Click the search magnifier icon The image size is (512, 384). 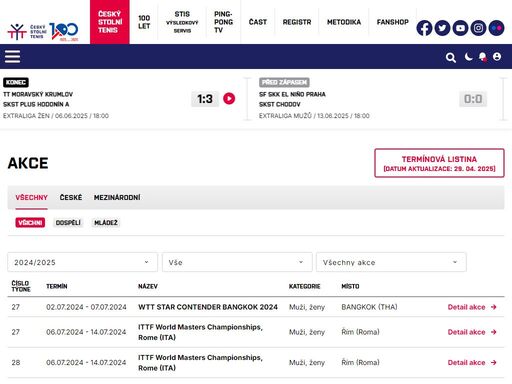point(451,58)
